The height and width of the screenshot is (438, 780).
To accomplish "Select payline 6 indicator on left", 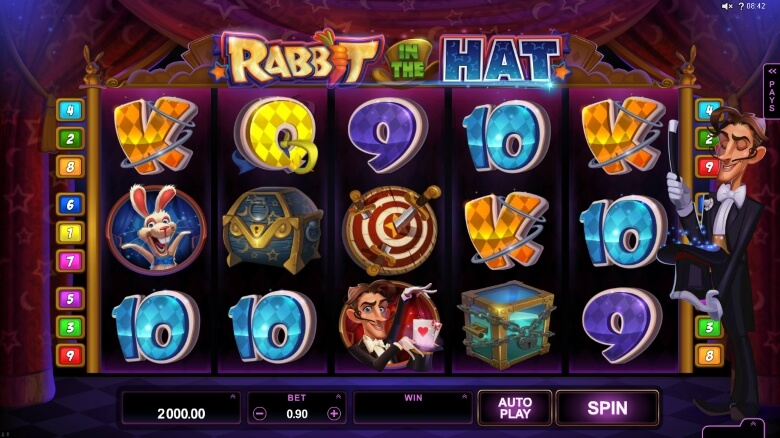I will pyautogui.click(x=70, y=204).
